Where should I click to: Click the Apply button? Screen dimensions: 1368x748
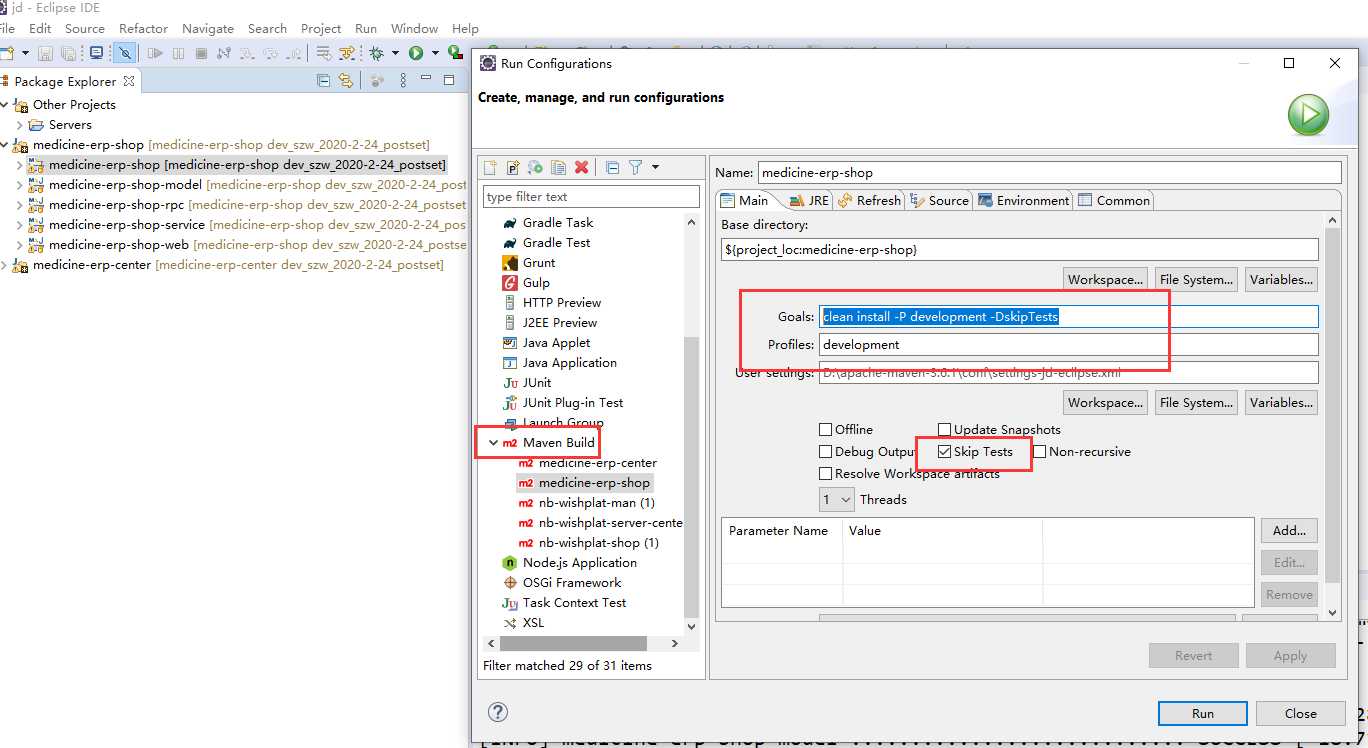1290,656
